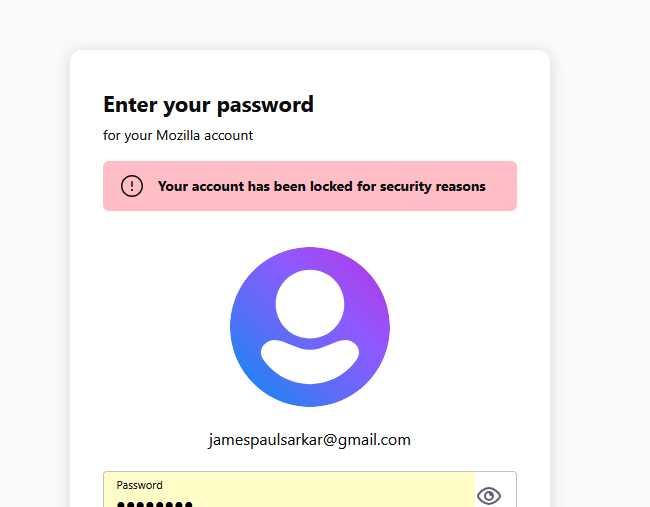Click the 'Password' field label
This screenshot has width=650, height=507.
point(139,485)
